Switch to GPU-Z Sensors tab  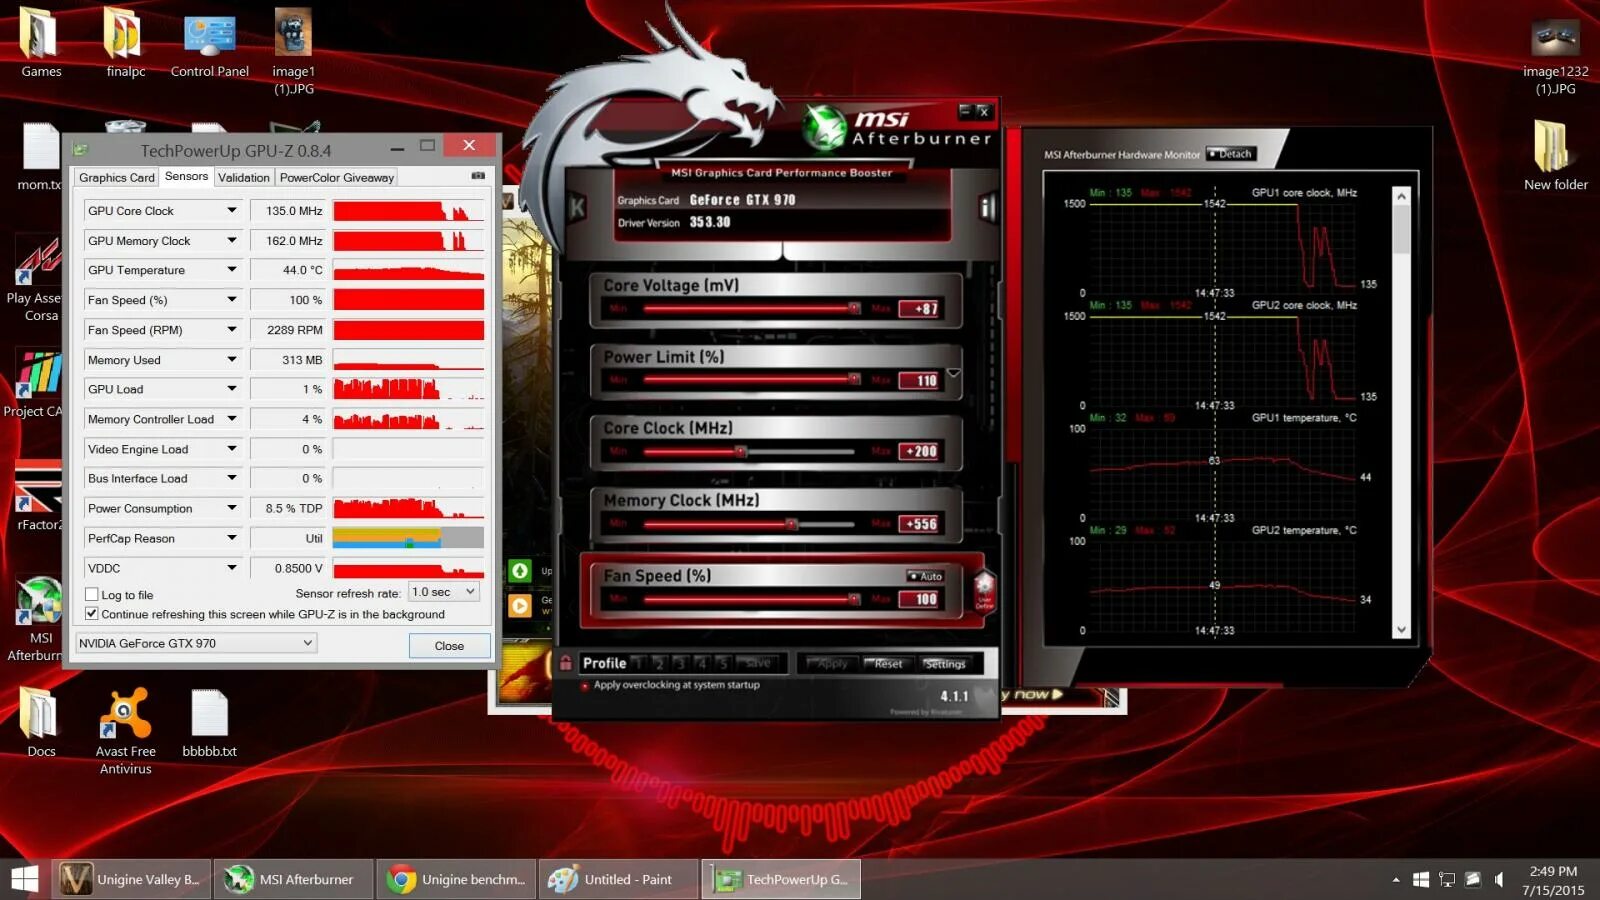pyautogui.click(x=186, y=176)
